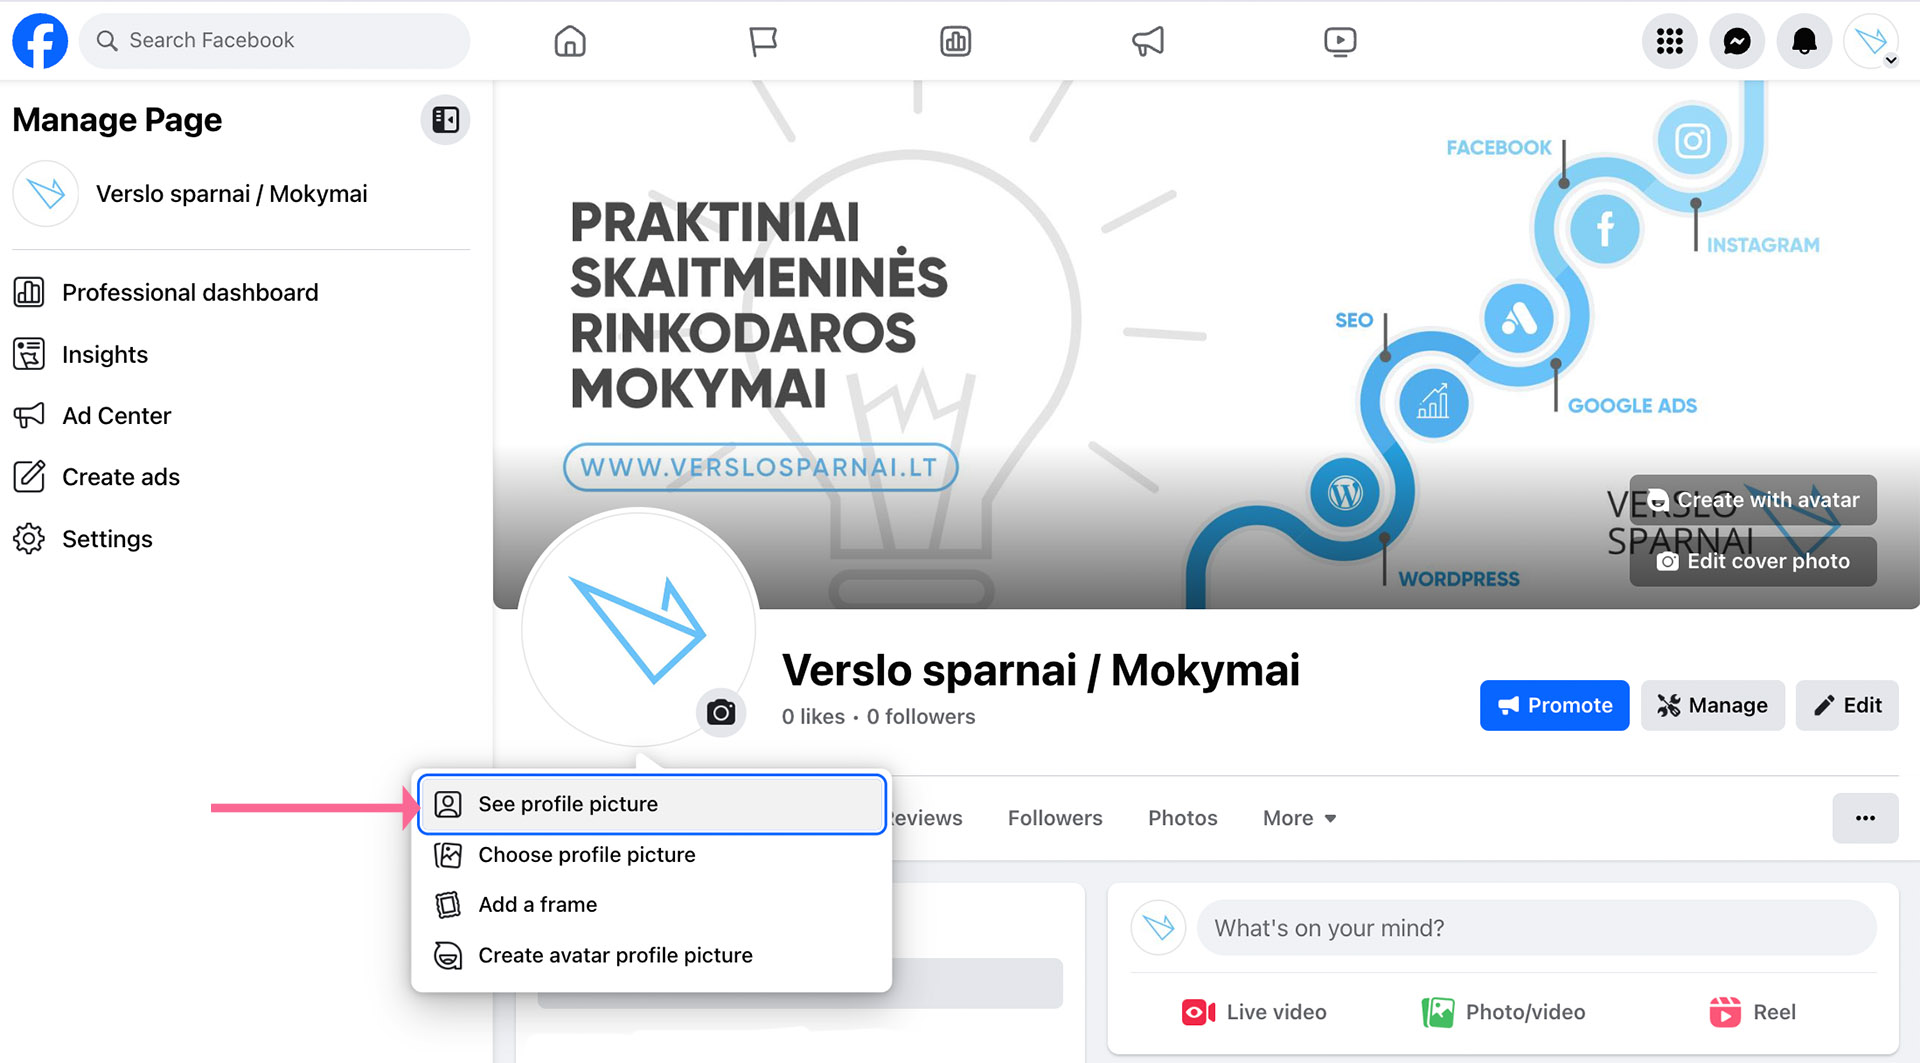Click the Insights sidebar icon
The height and width of the screenshot is (1063, 1920).
click(29, 355)
